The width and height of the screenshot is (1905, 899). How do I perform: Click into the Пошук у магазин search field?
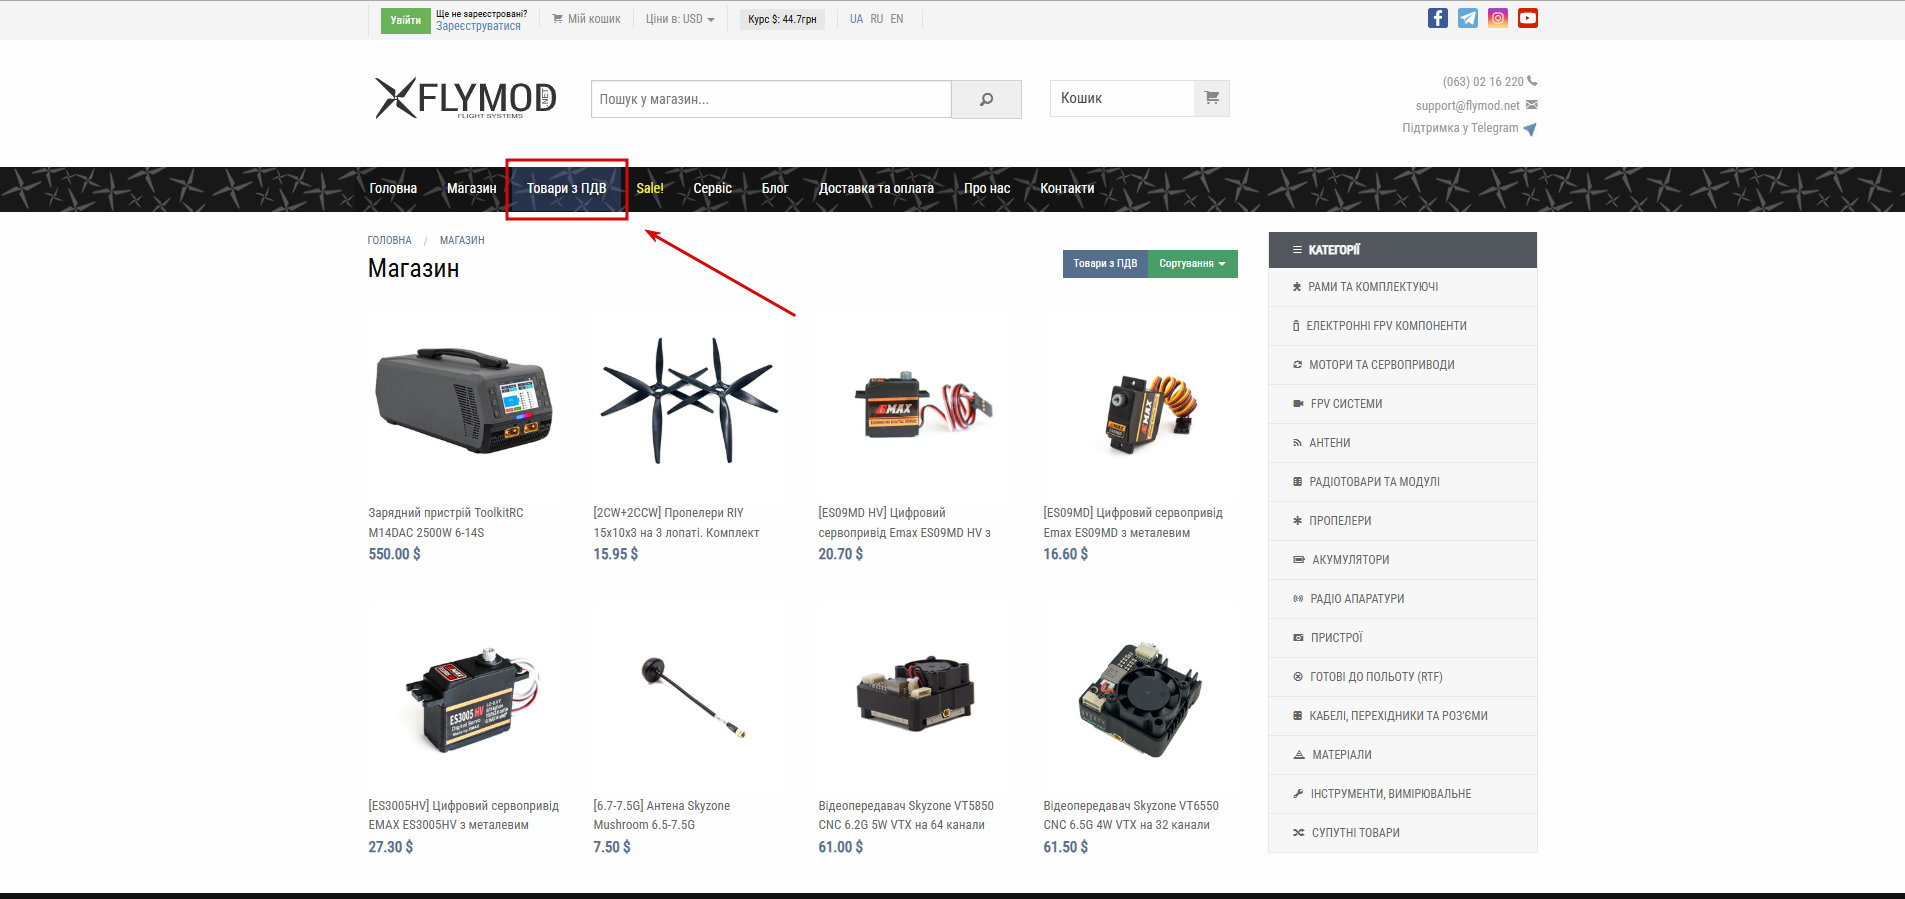(x=771, y=99)
